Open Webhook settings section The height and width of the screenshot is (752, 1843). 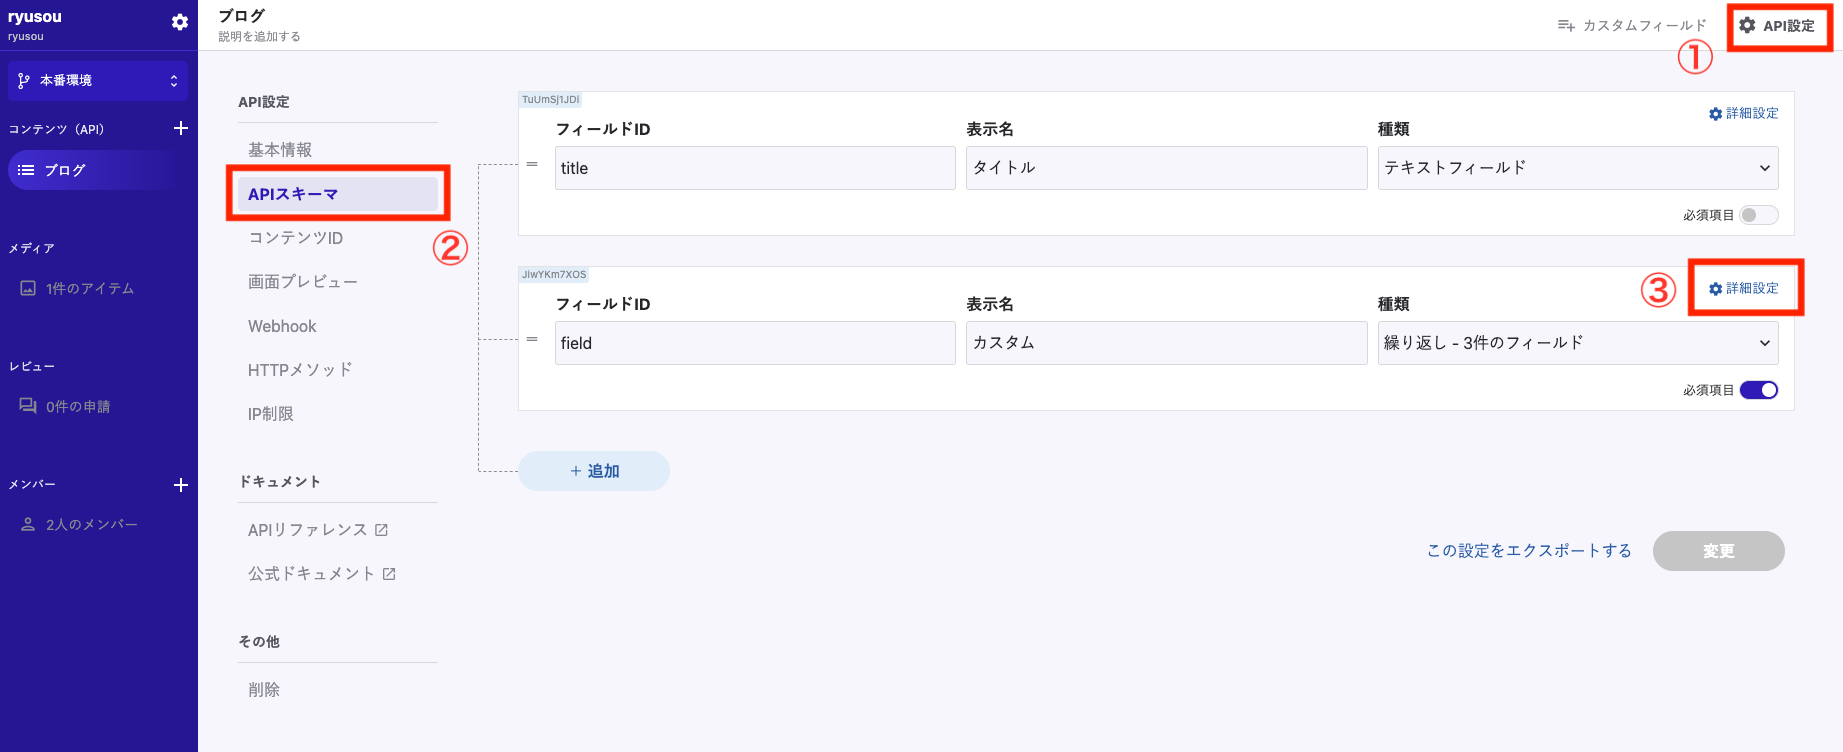coord(282,326)
